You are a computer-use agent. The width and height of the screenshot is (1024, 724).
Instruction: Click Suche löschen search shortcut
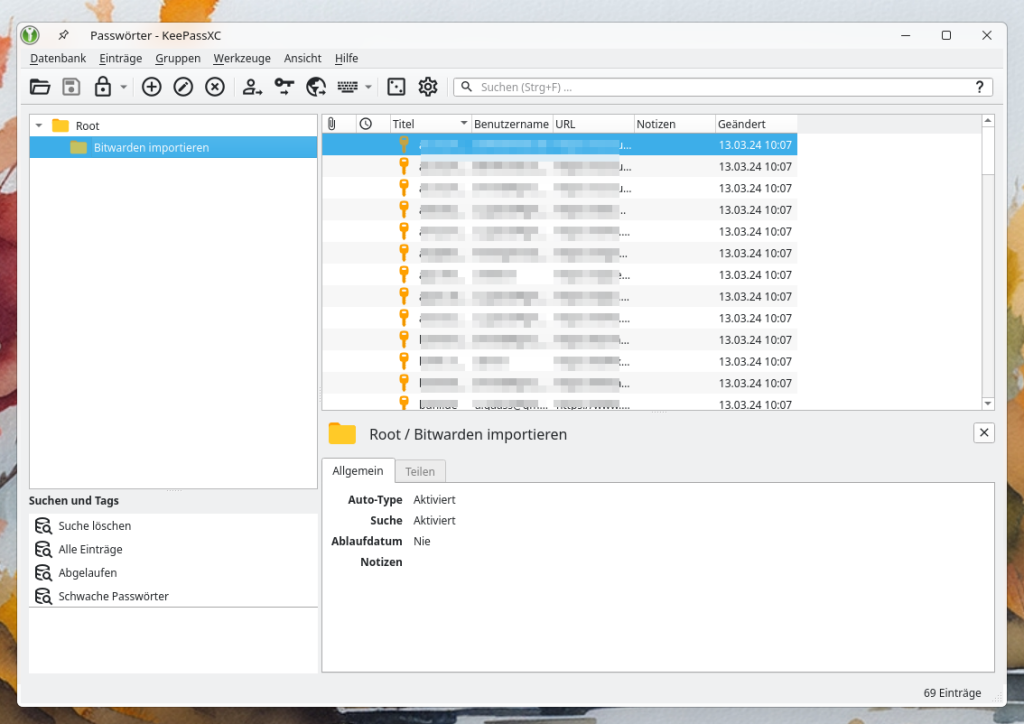95,526
